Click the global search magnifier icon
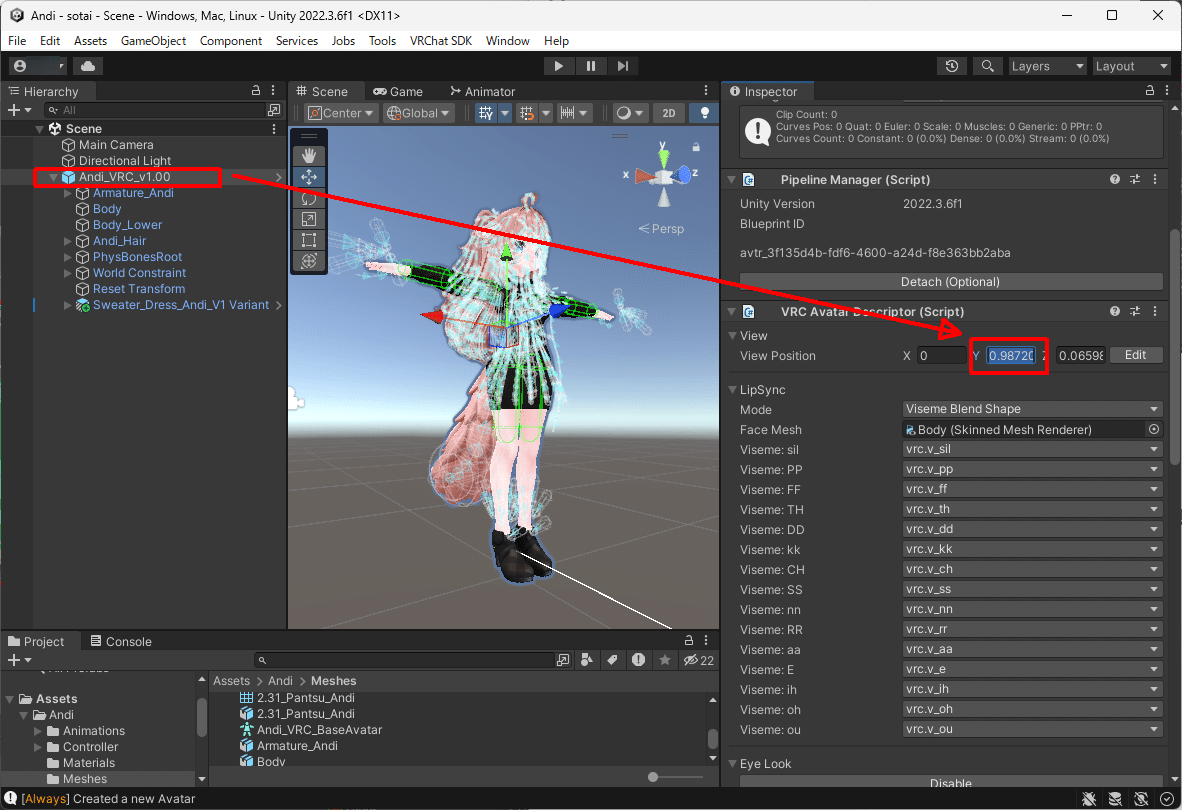The height and width of the screenshot is (810, 1182). point(988,66)
